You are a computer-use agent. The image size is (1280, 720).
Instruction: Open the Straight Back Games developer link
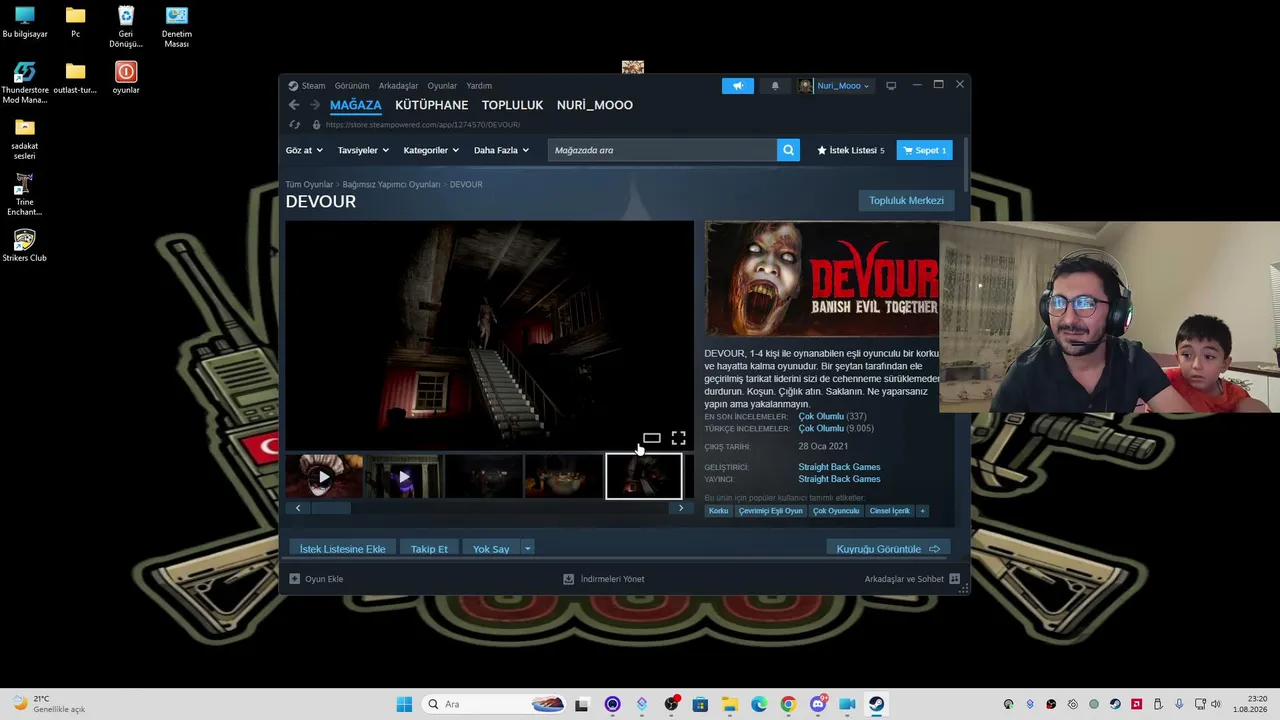point(839,467)
